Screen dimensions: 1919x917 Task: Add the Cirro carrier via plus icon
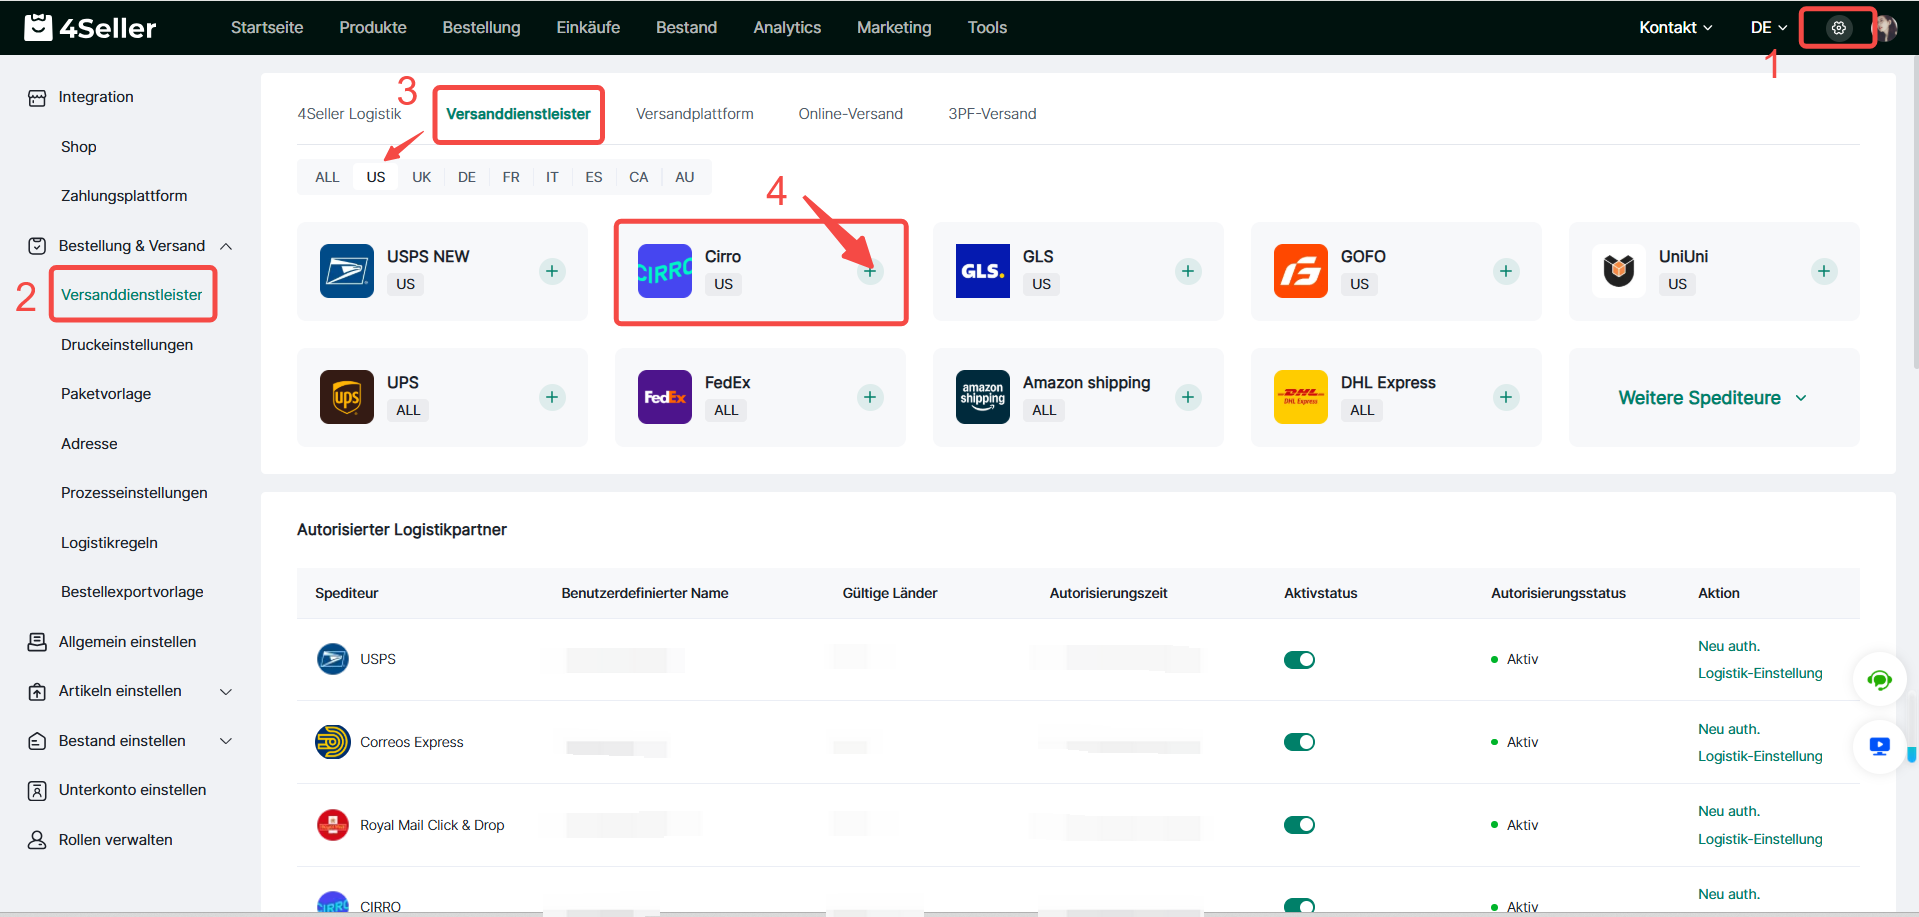pyautogui.click(x=870, y=271)
